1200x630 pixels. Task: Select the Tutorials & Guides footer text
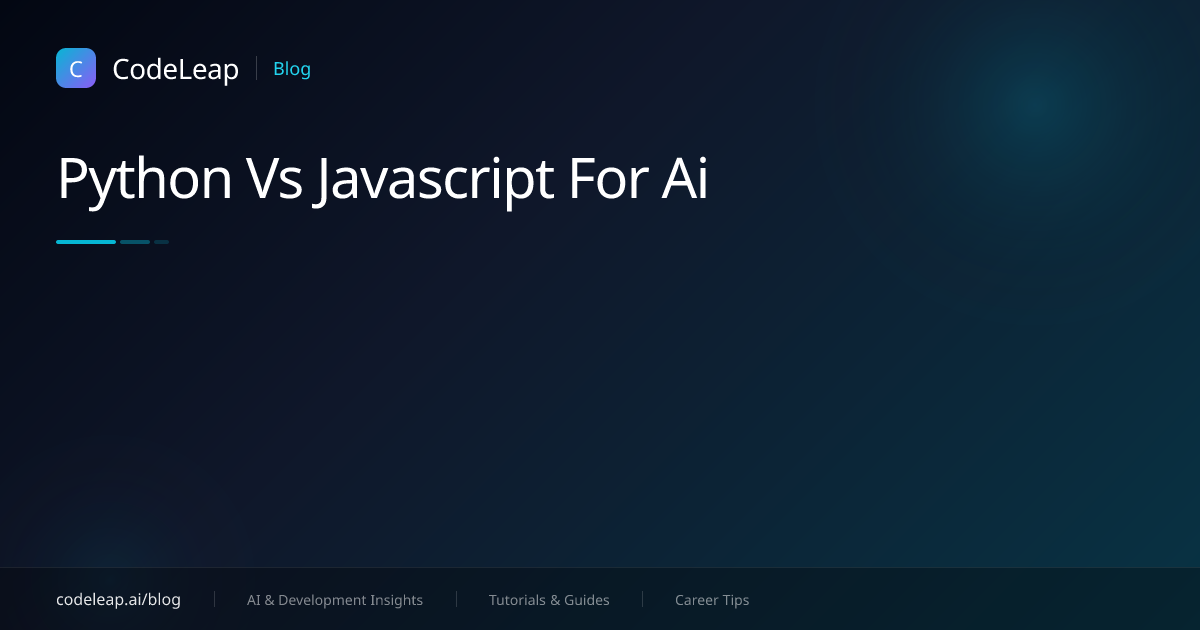pyautogui.click(x=549, y=600)
